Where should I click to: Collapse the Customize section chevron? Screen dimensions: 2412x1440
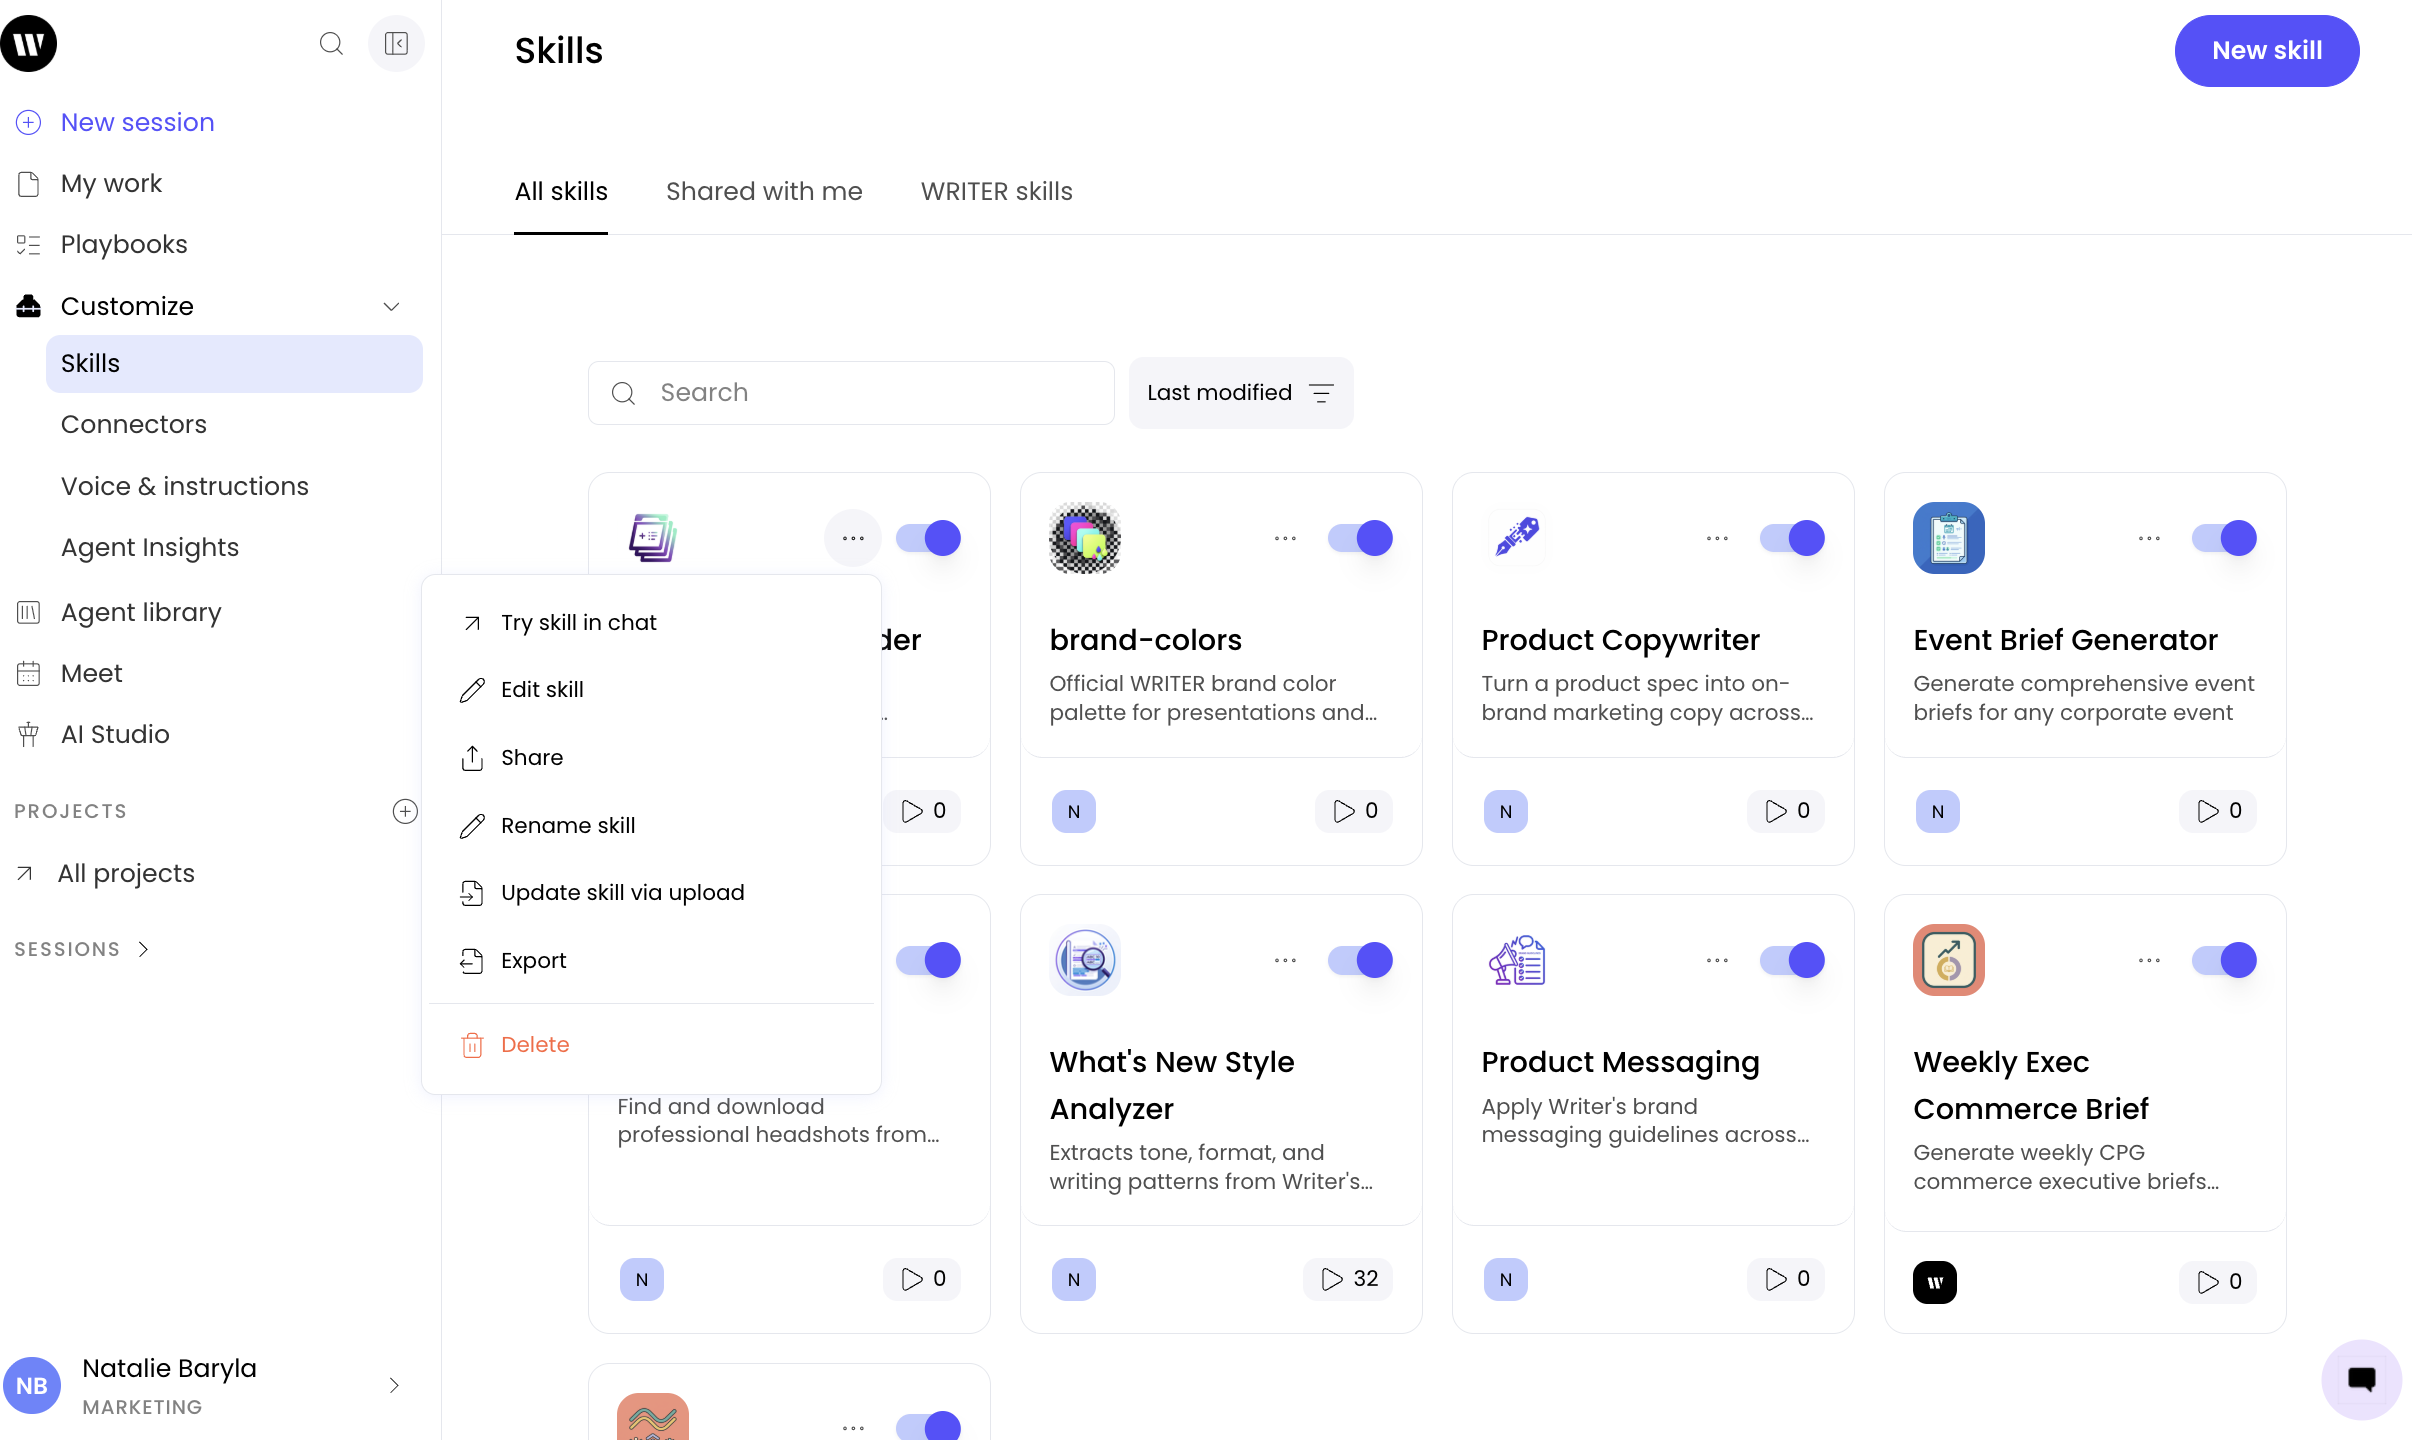pos(392,306)
